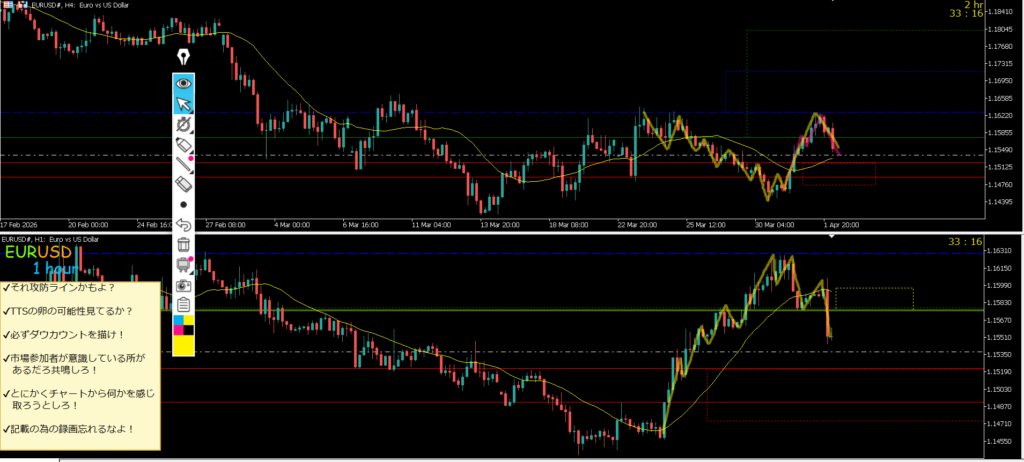Toggle the crossed-out circle tool

[x=183, y=125]
